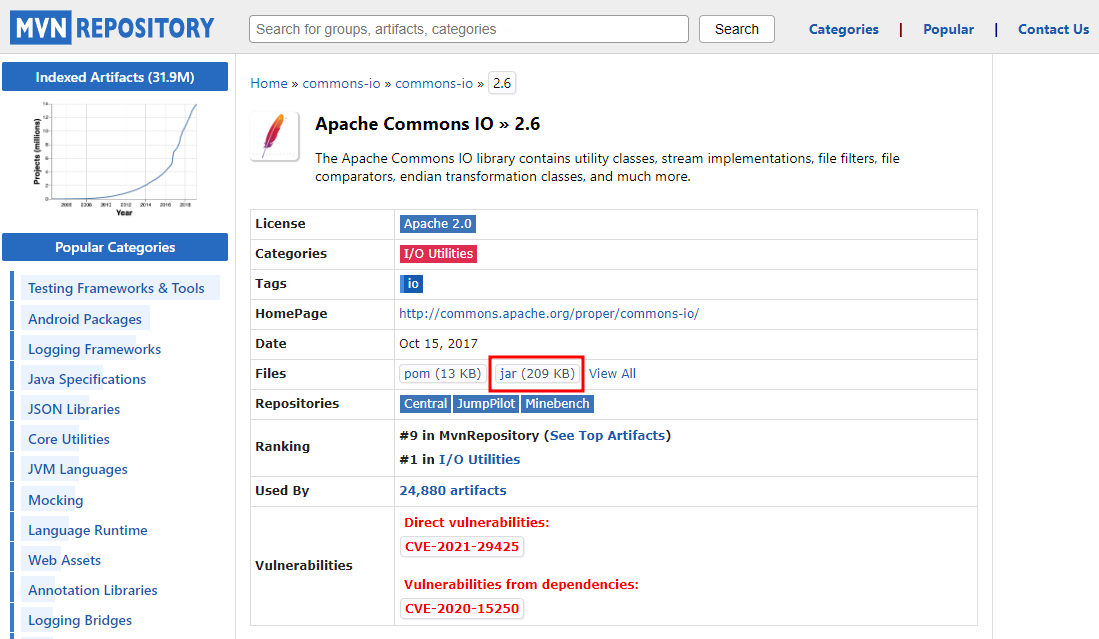1099x639 pixels.
Task: Open I/O Utilities ranking link
Action: [479, 460]
